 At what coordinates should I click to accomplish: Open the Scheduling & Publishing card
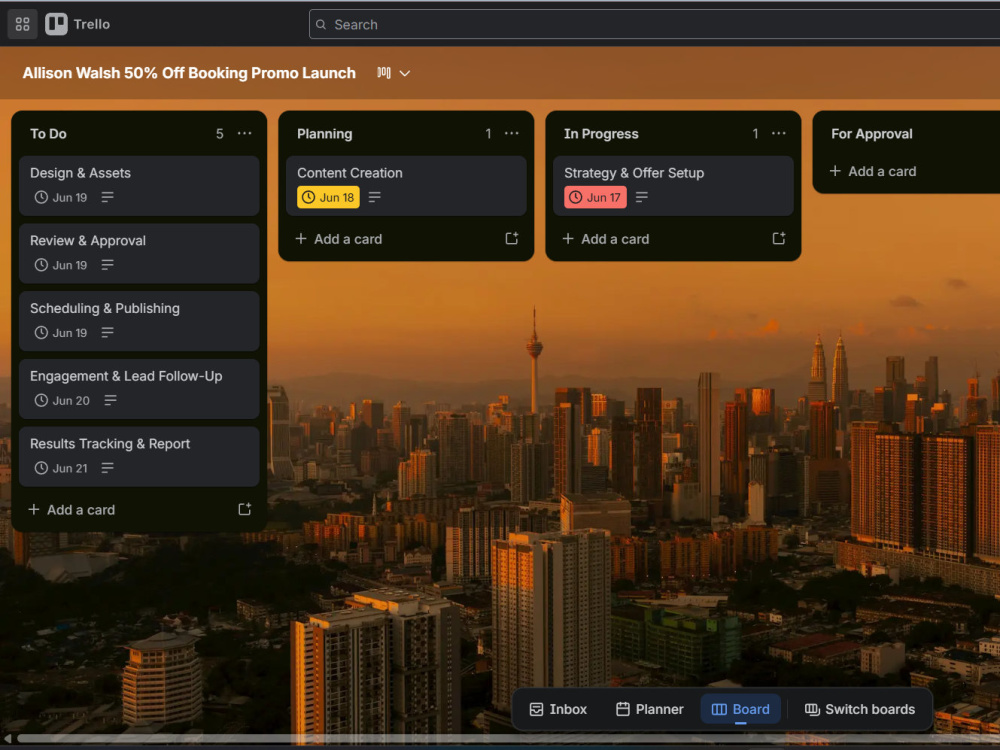(x=139, y=321)
